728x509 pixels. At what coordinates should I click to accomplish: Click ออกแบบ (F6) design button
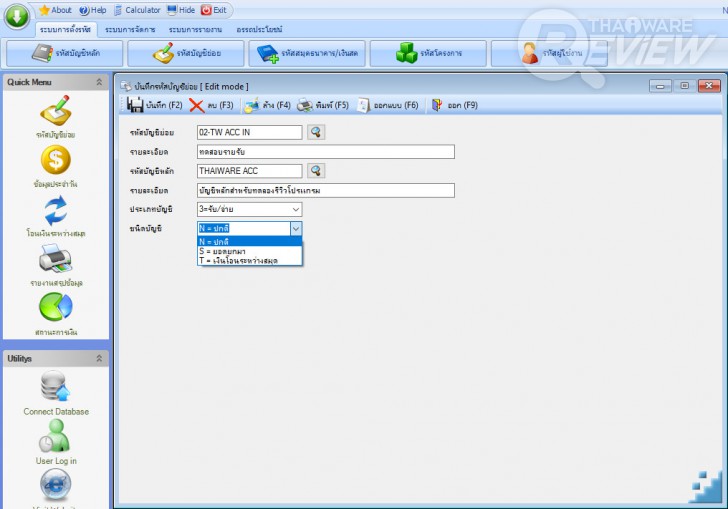click(x=388, y=105)
